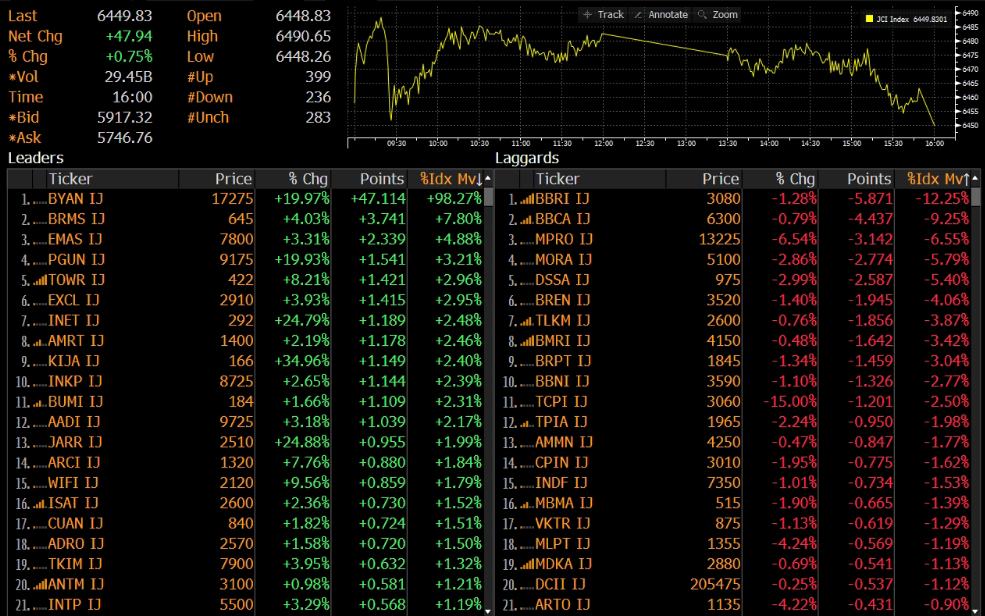The width and height of the screenshot is (985, 616).
Task: Click Leaders % Chg column header
Action: (x=308, y=179)
